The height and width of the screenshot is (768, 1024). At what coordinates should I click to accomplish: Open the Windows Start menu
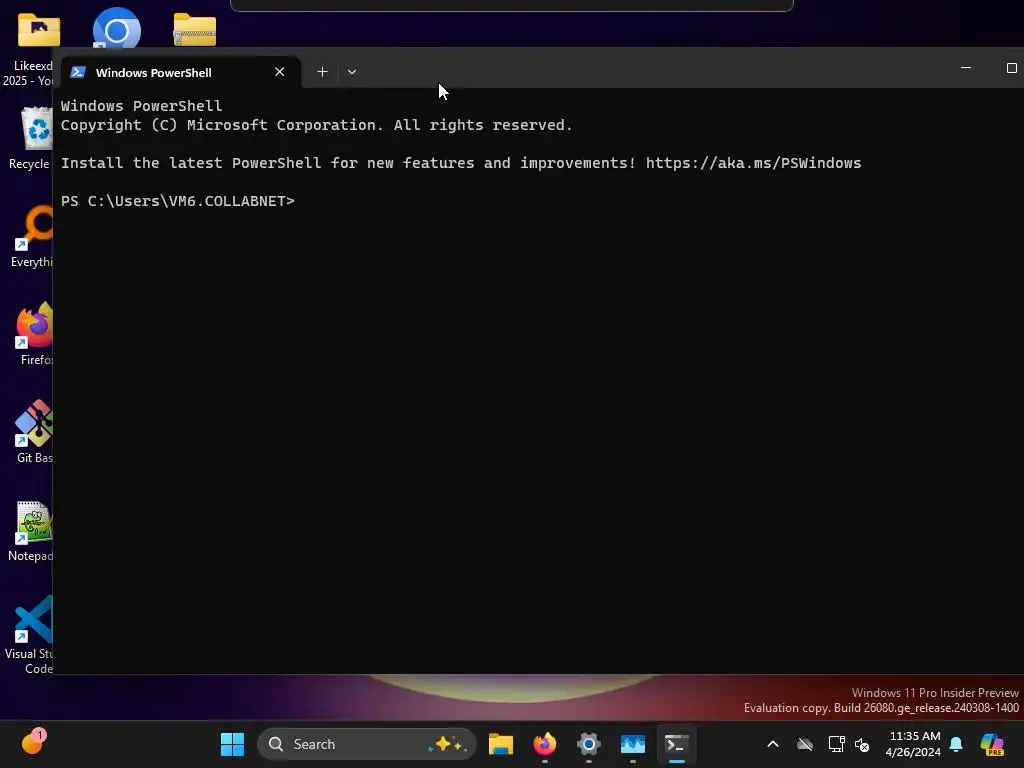click(x=232, y=744)
